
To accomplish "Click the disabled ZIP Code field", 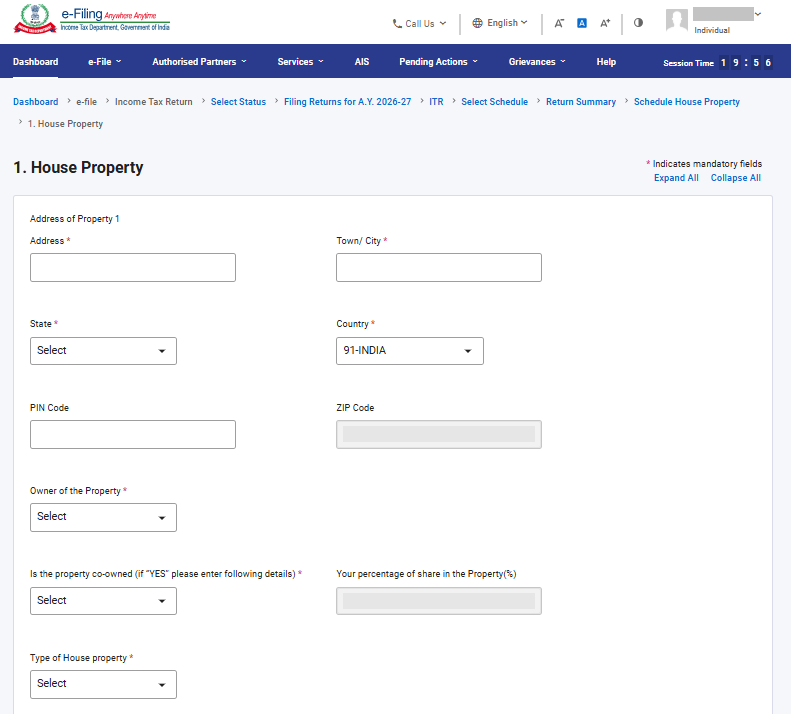I will (439, 434).
